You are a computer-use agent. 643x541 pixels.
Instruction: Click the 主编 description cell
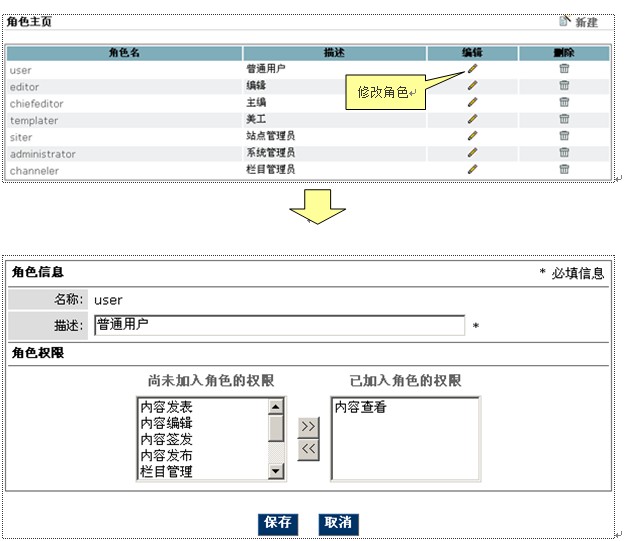click(x=256, y=102)
